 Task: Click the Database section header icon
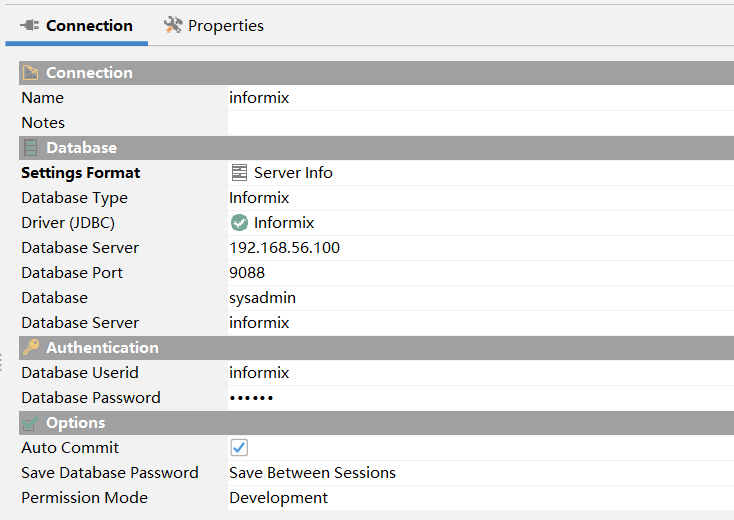(x=30, y=147)
